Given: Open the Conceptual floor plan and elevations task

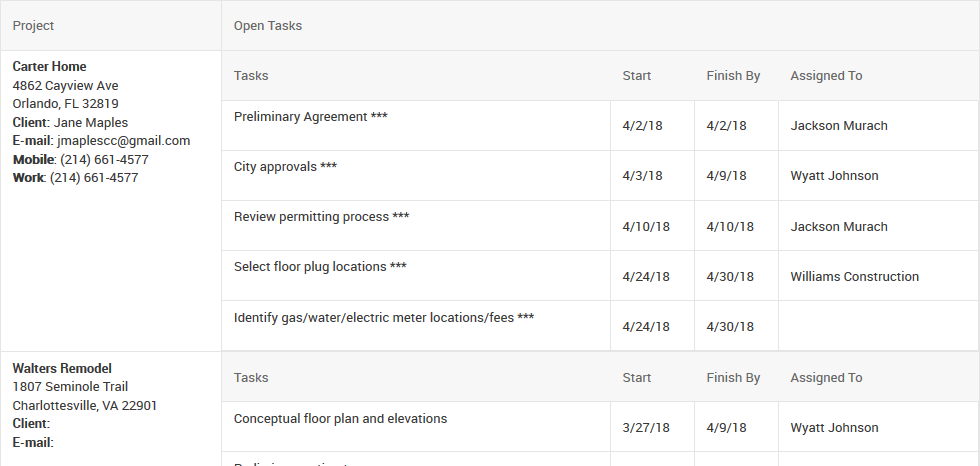Looking at the screenshot, I should point(341,419).
